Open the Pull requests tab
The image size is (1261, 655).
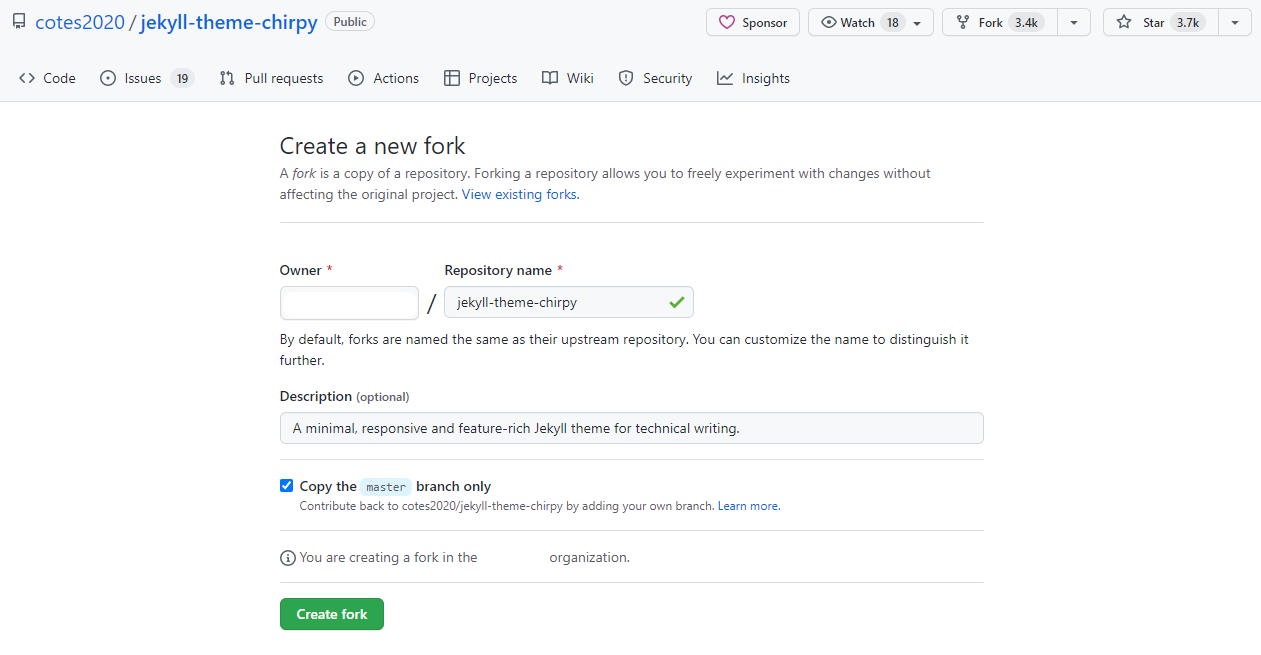click(271, 78)
